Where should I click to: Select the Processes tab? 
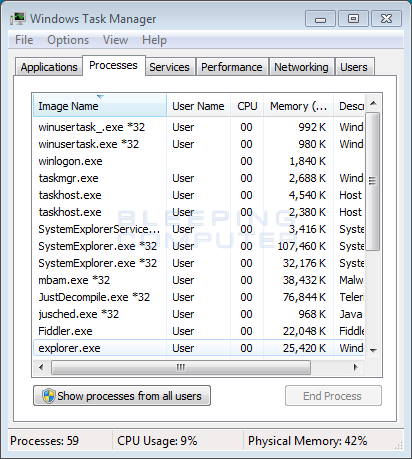point(113,65)
